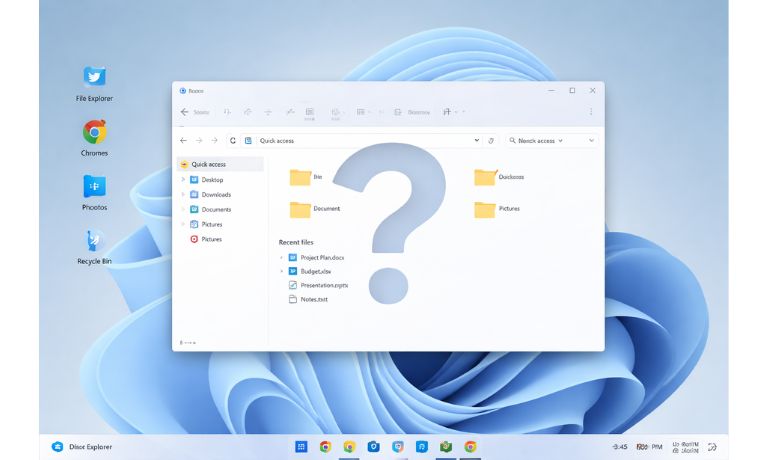Expand the Project Plan.docx row arrow

[281, 258]
